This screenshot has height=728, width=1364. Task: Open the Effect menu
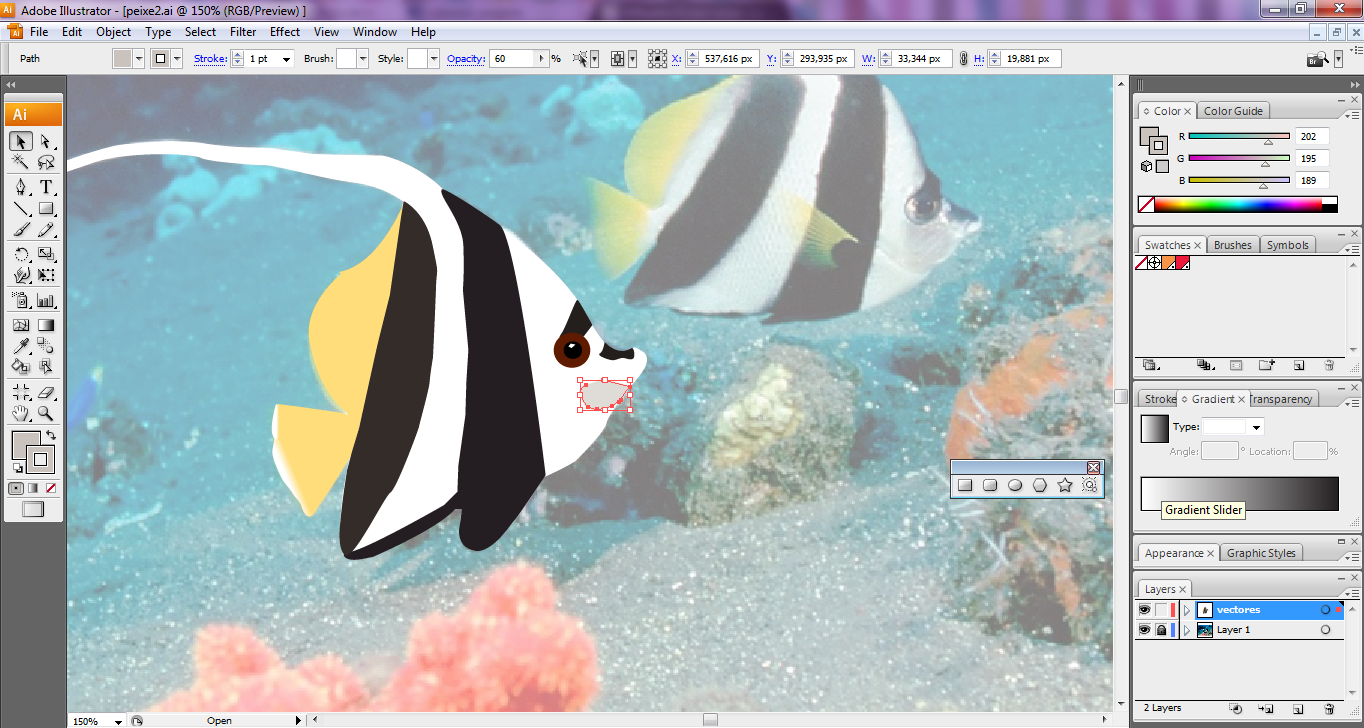(285, 32)
